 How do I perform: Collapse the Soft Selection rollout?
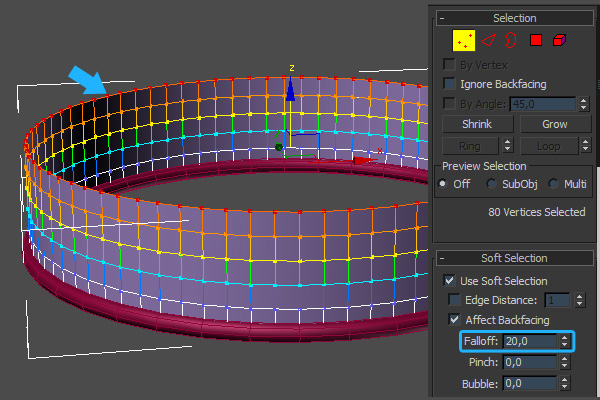(441, 259)
